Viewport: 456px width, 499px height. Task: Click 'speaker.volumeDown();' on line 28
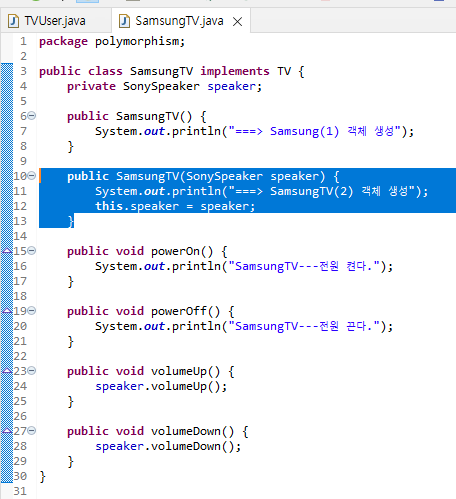168,446
